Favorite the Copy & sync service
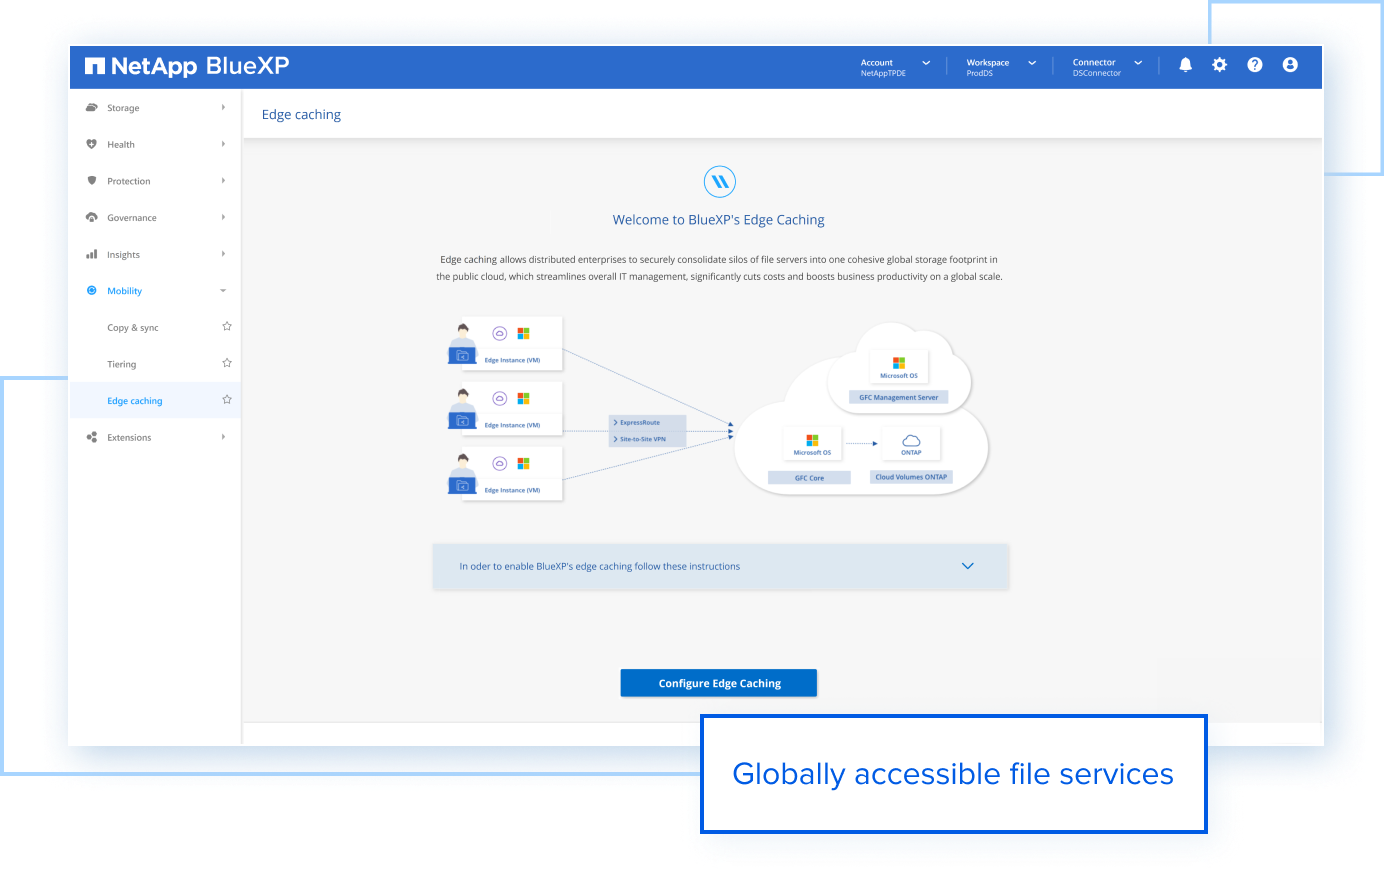This screenshot has width=1384, height=872. click(227, 326)
